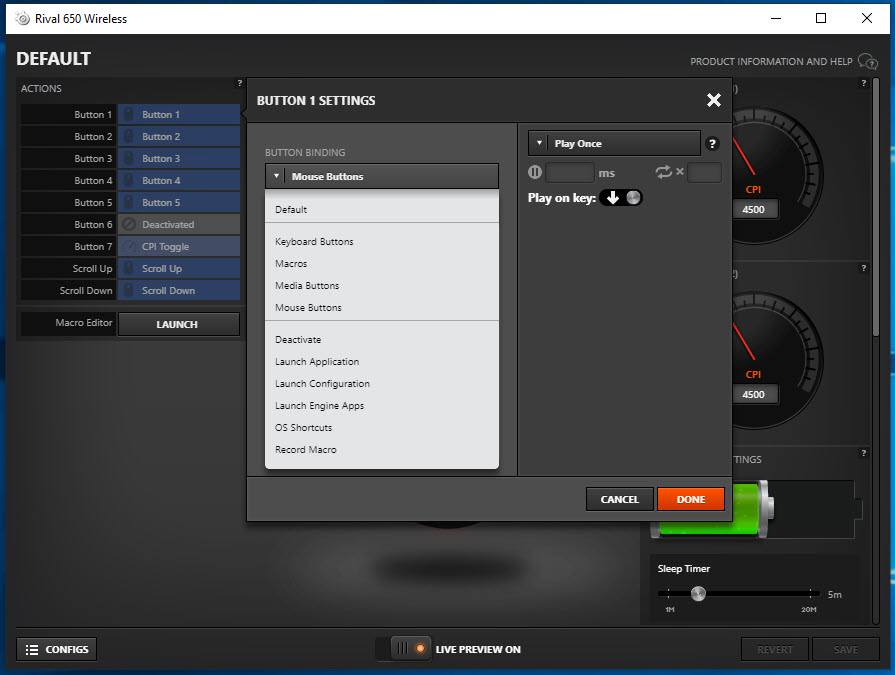This screenshot has width=895, height=675.
Task: Select Launch Application option
Action: pyautogui.click(x=382, y=362)
